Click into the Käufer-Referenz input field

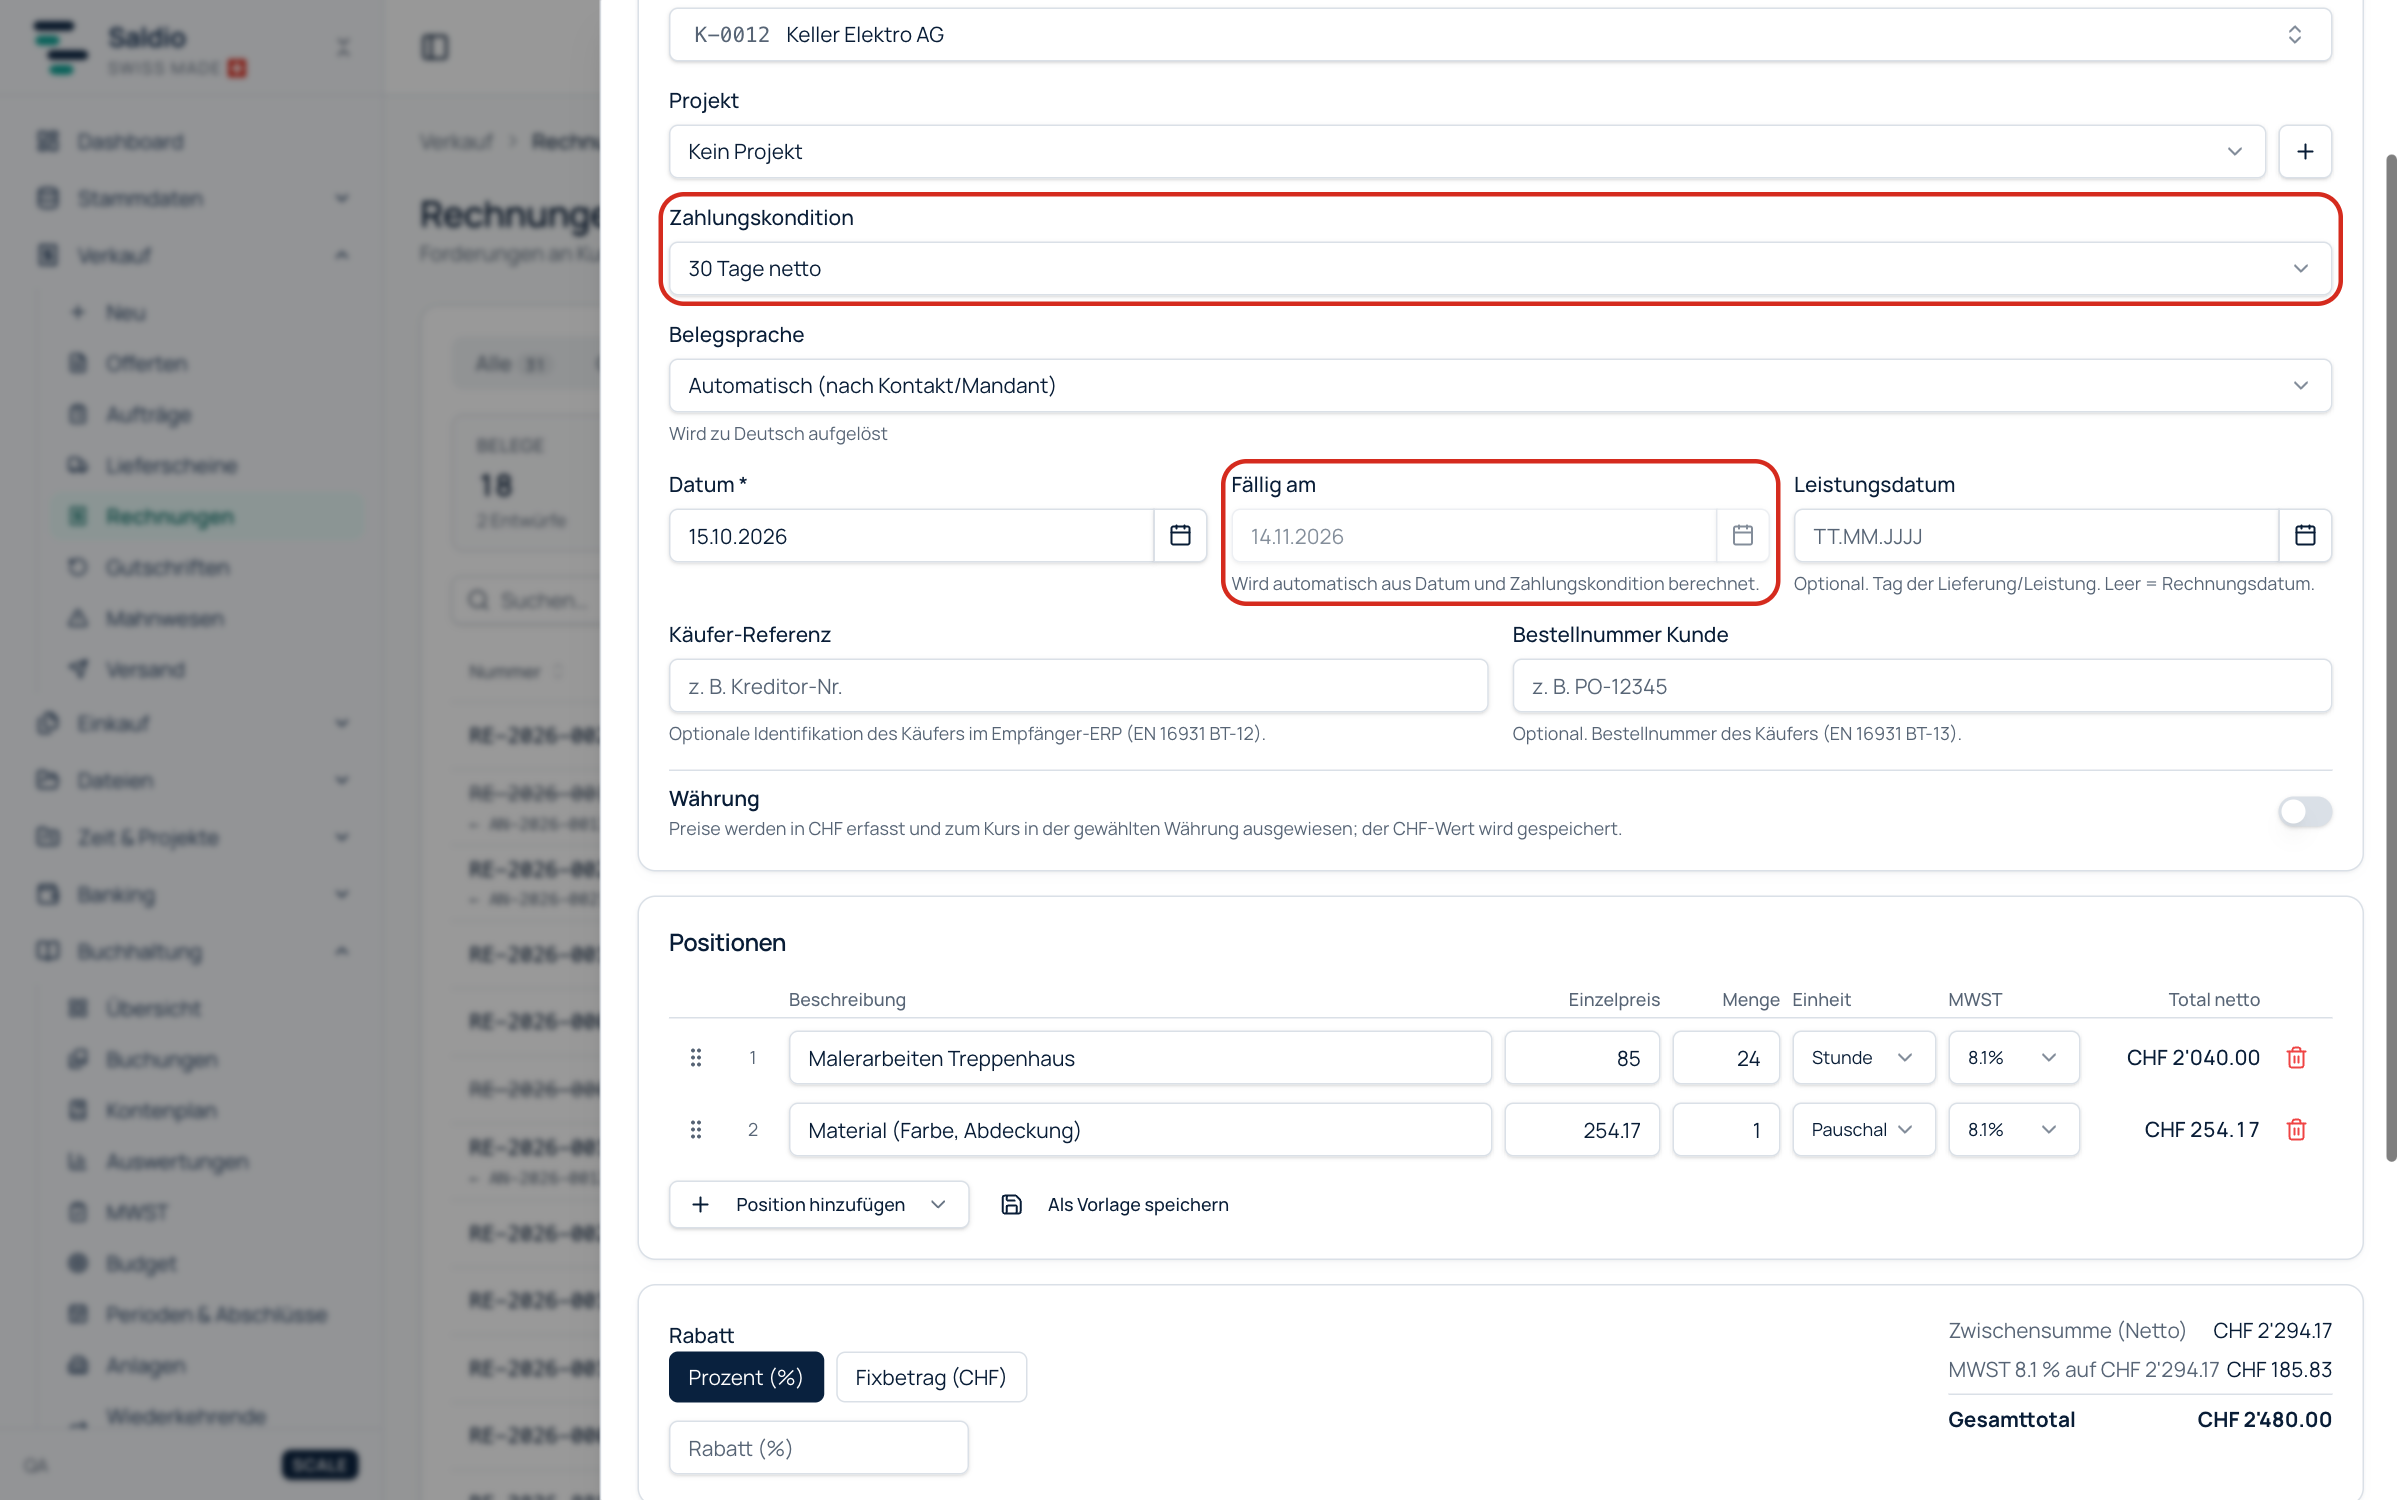[x=1078, y=686]
